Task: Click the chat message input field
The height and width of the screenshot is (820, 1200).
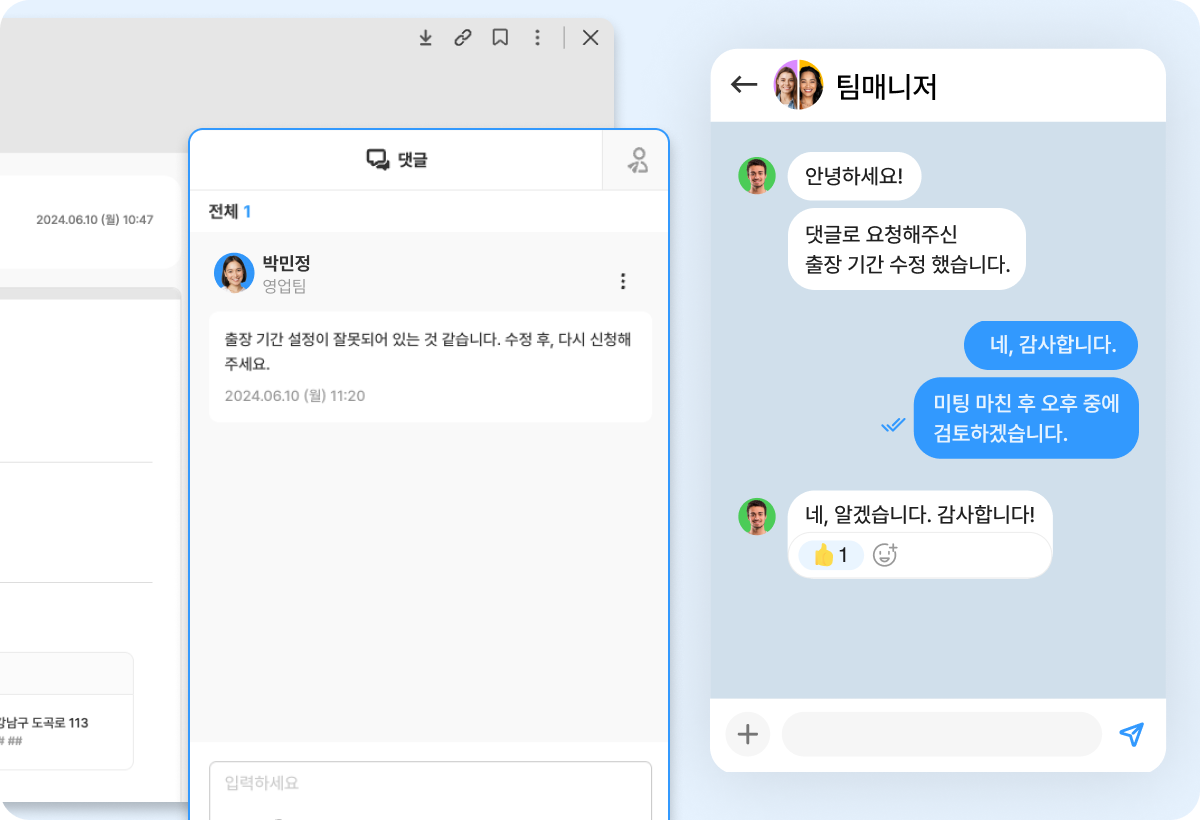Action: (x=941, y=735)
